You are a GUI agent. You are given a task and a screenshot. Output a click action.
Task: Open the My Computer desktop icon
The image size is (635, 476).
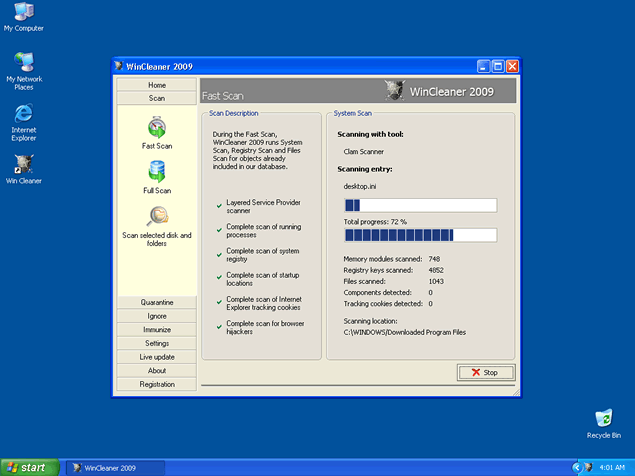(x=23, y=12)
